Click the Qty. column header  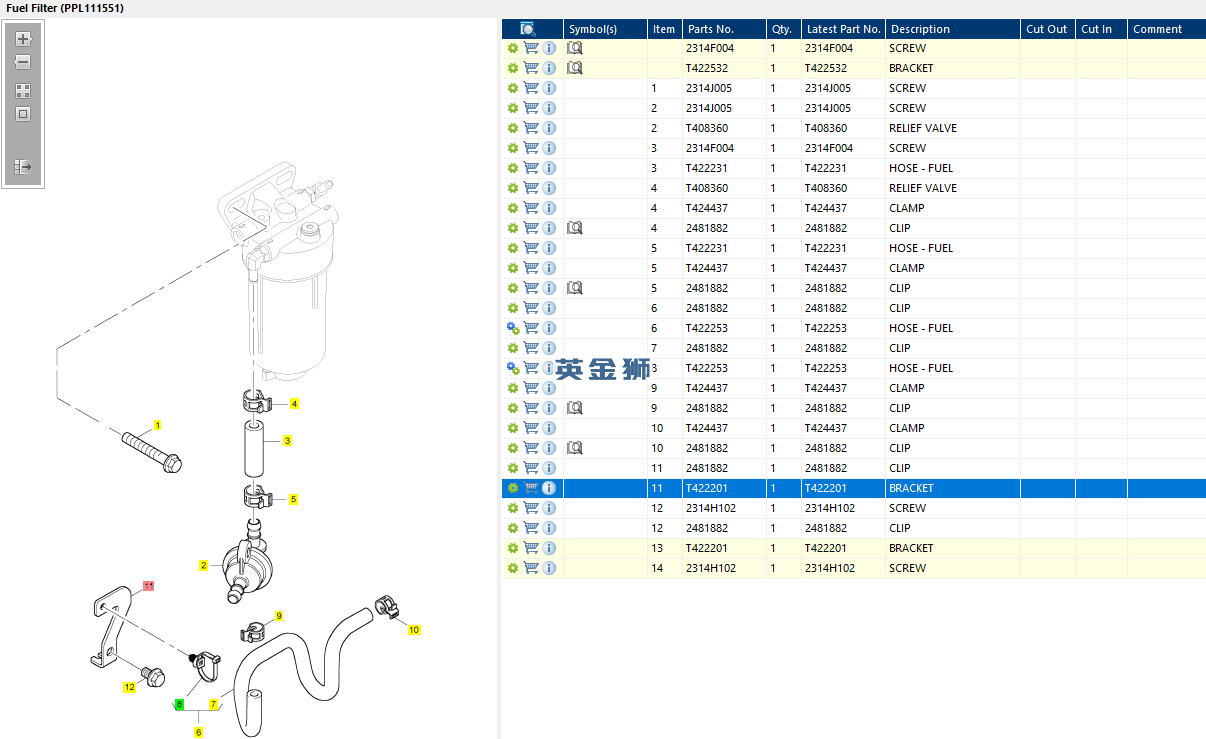pos(783,29)
